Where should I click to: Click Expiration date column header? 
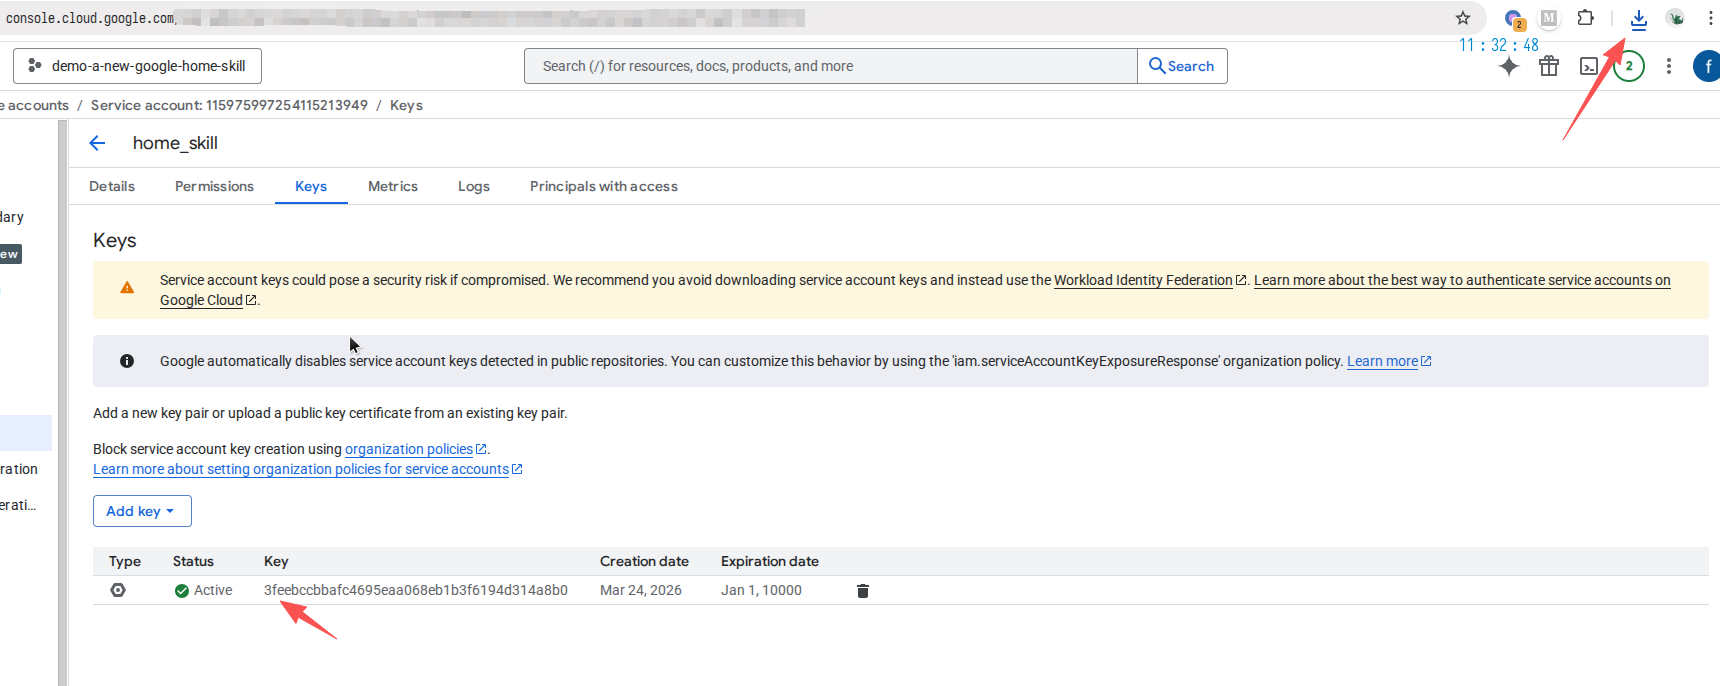[770, 561]
